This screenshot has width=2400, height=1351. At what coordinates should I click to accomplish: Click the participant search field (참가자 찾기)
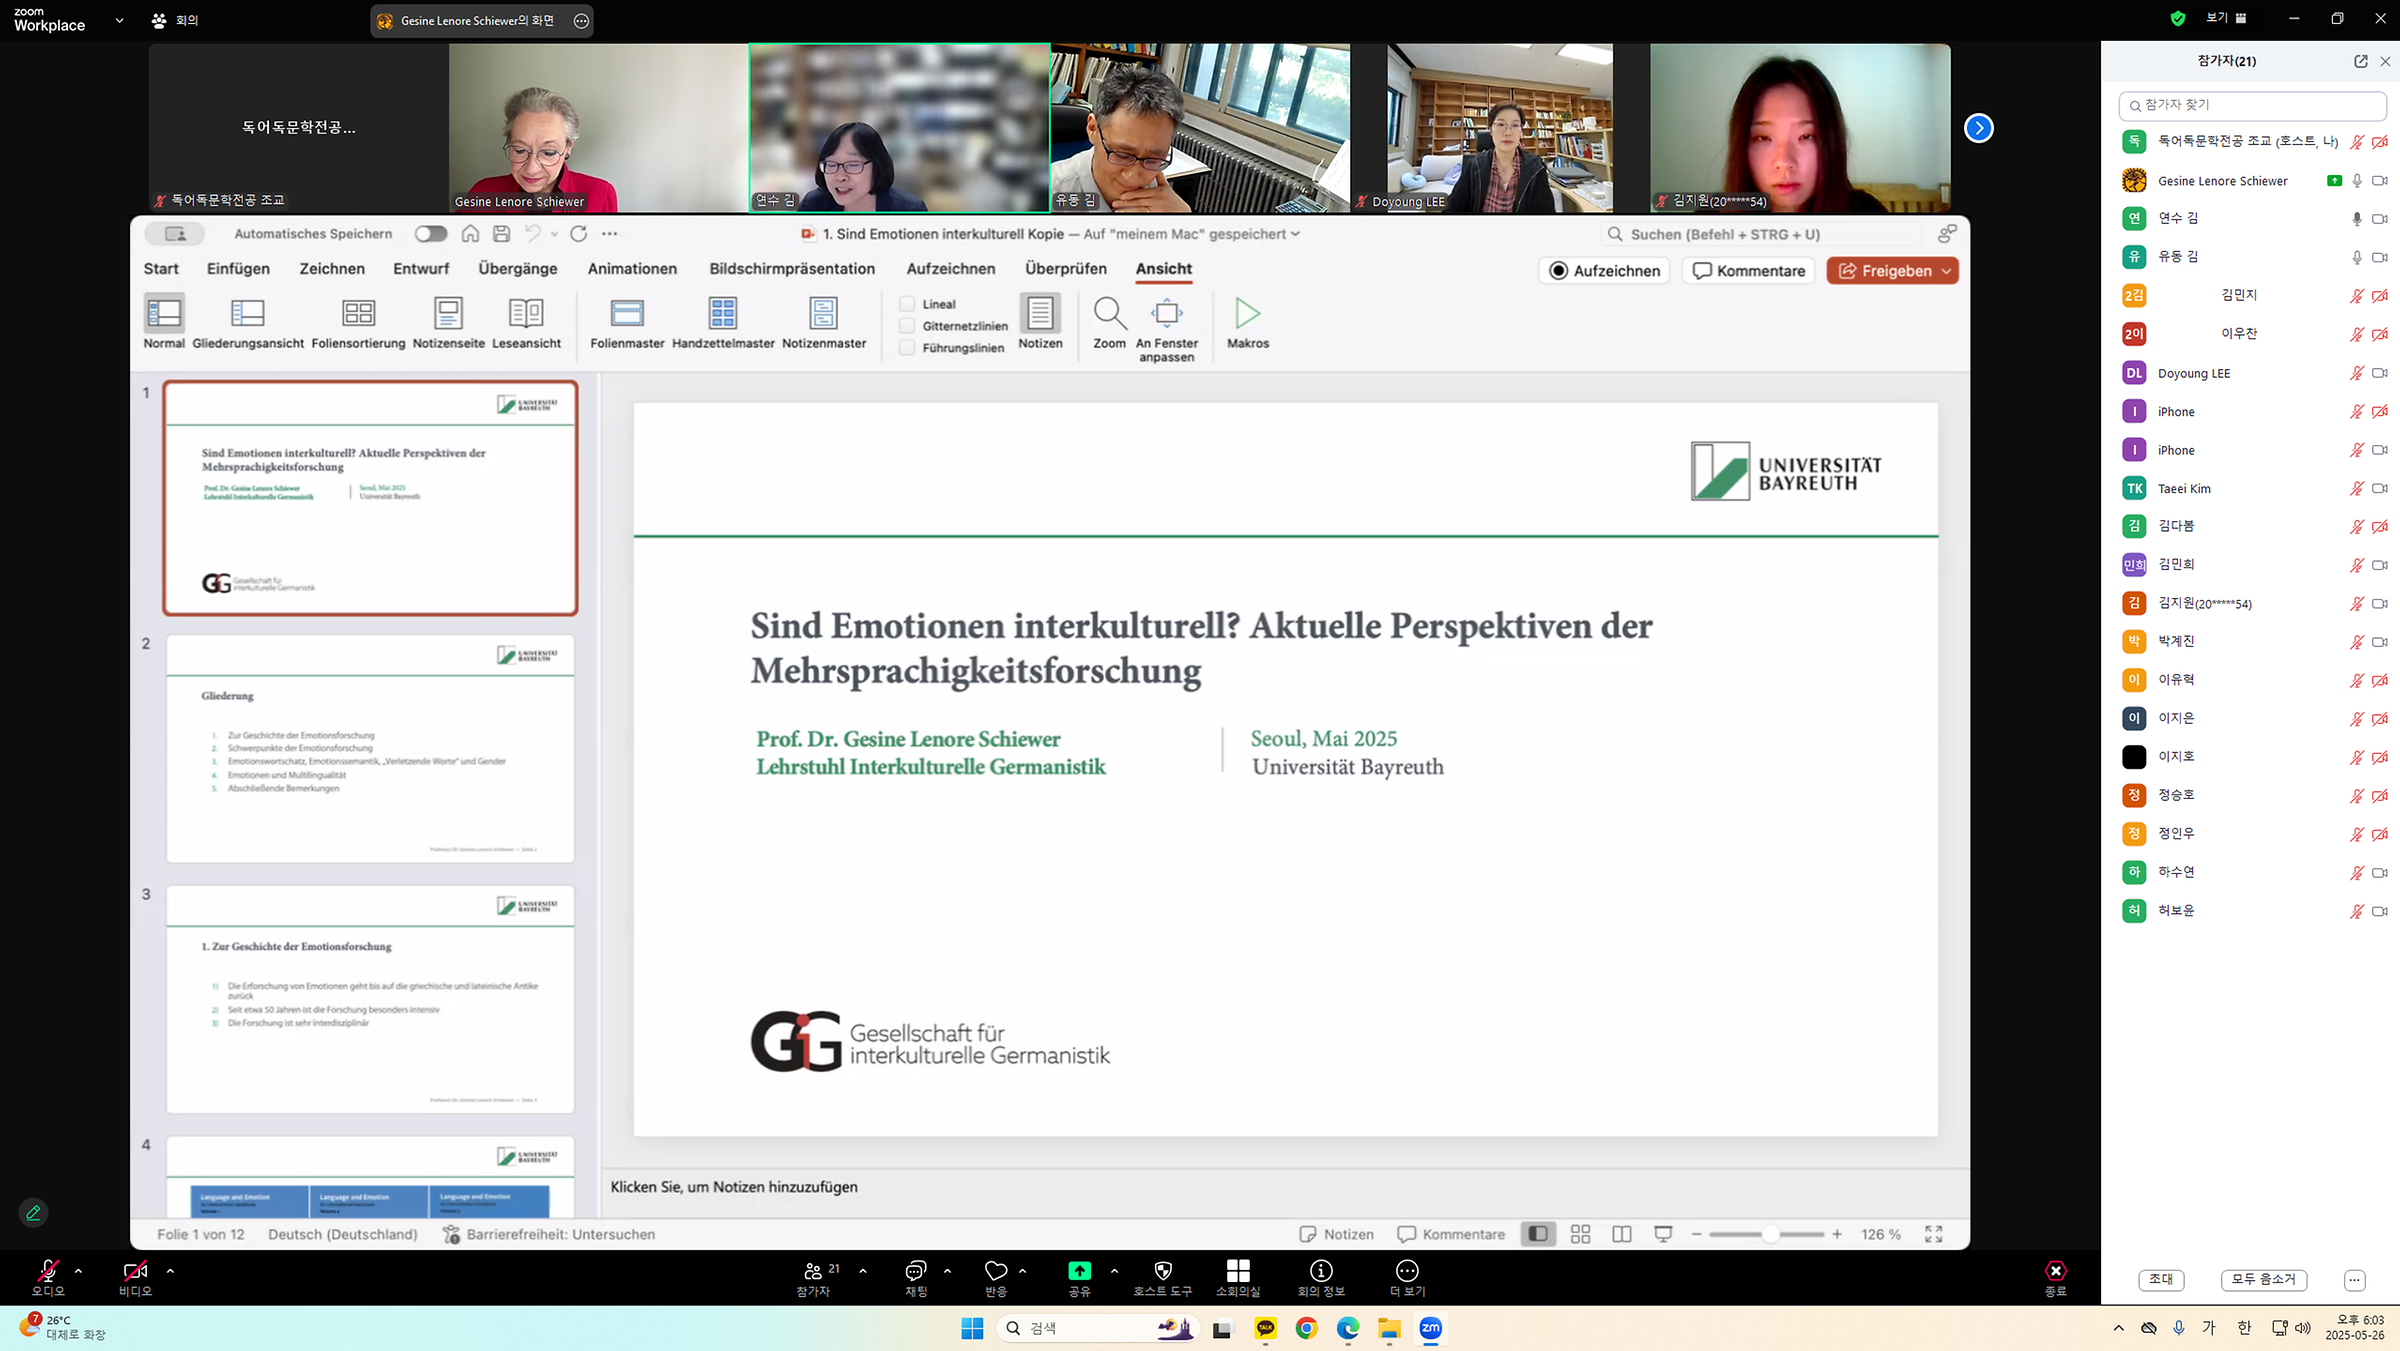(2252, 105)
